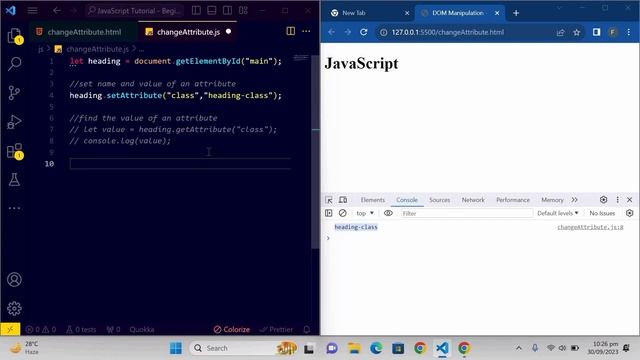
Task: Clear the DevTools console
Action: point(342,213)
